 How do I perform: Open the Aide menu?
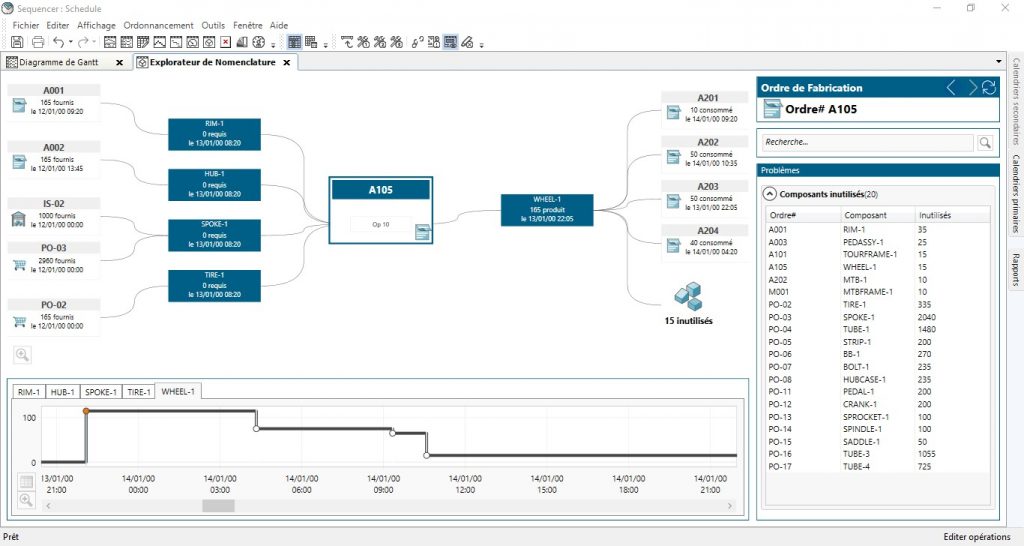point(279,25)
